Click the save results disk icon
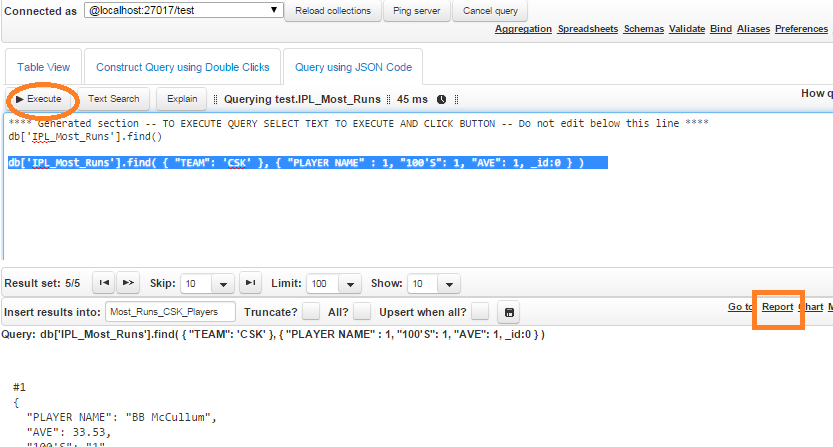The height and width of the screenshot is (447, 833). point(509,312)
